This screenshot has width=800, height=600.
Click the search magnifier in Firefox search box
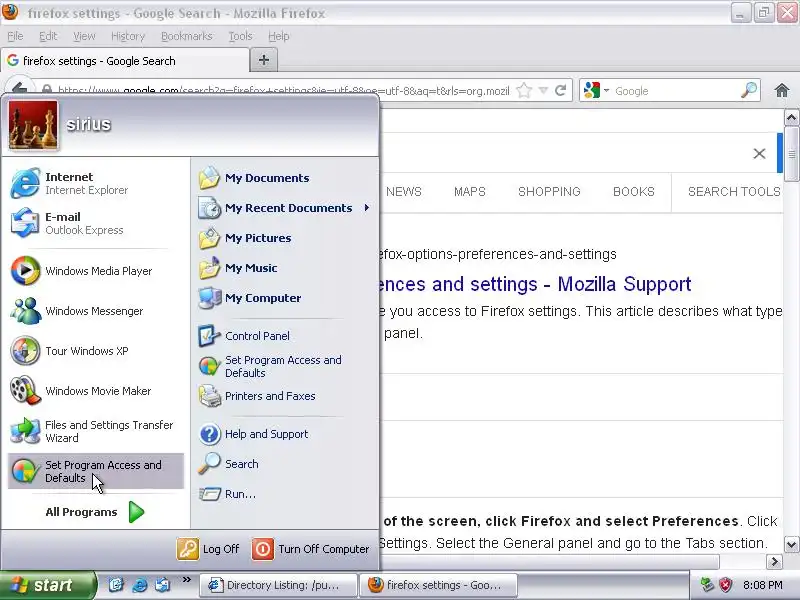(748, 90)
